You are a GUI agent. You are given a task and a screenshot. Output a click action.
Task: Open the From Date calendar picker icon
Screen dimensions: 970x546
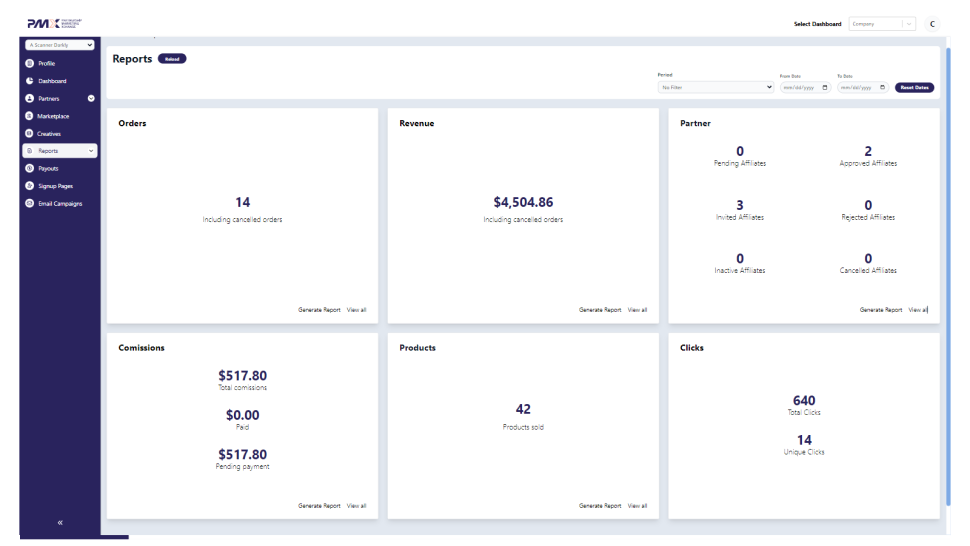[825, 87]
